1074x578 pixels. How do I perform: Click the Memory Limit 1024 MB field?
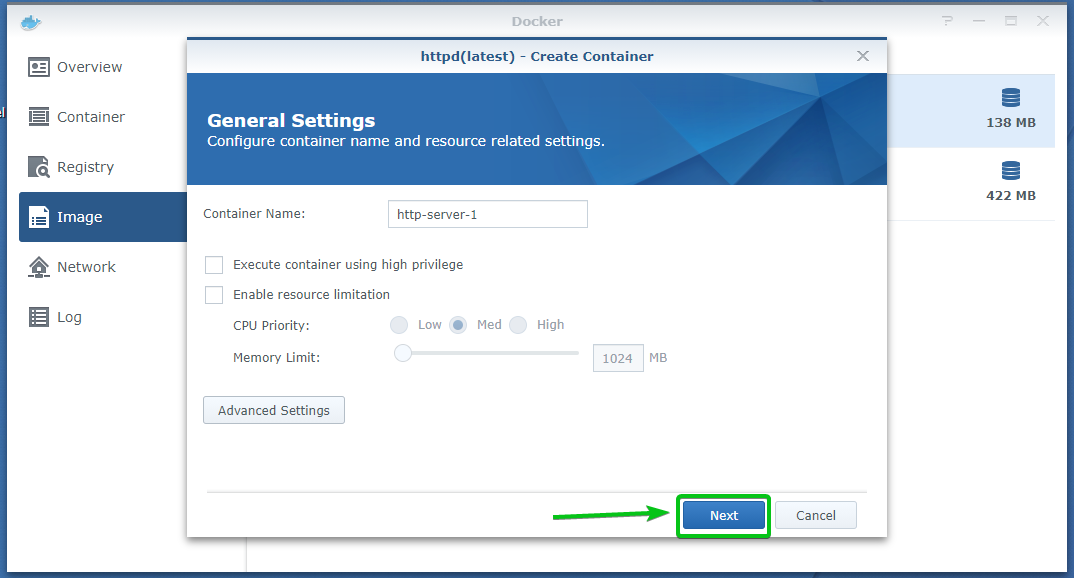click(x=618, y=358)
